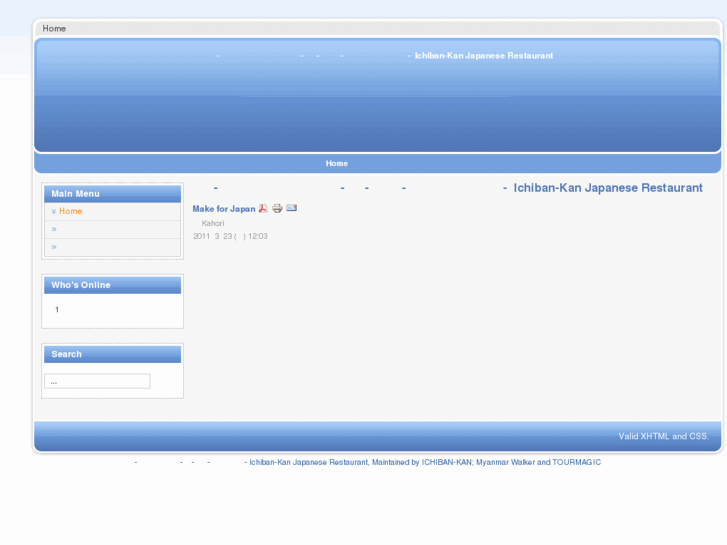
Task: Click the online visitor count 1
Action: pyautogui.click(x=57, y=309)
